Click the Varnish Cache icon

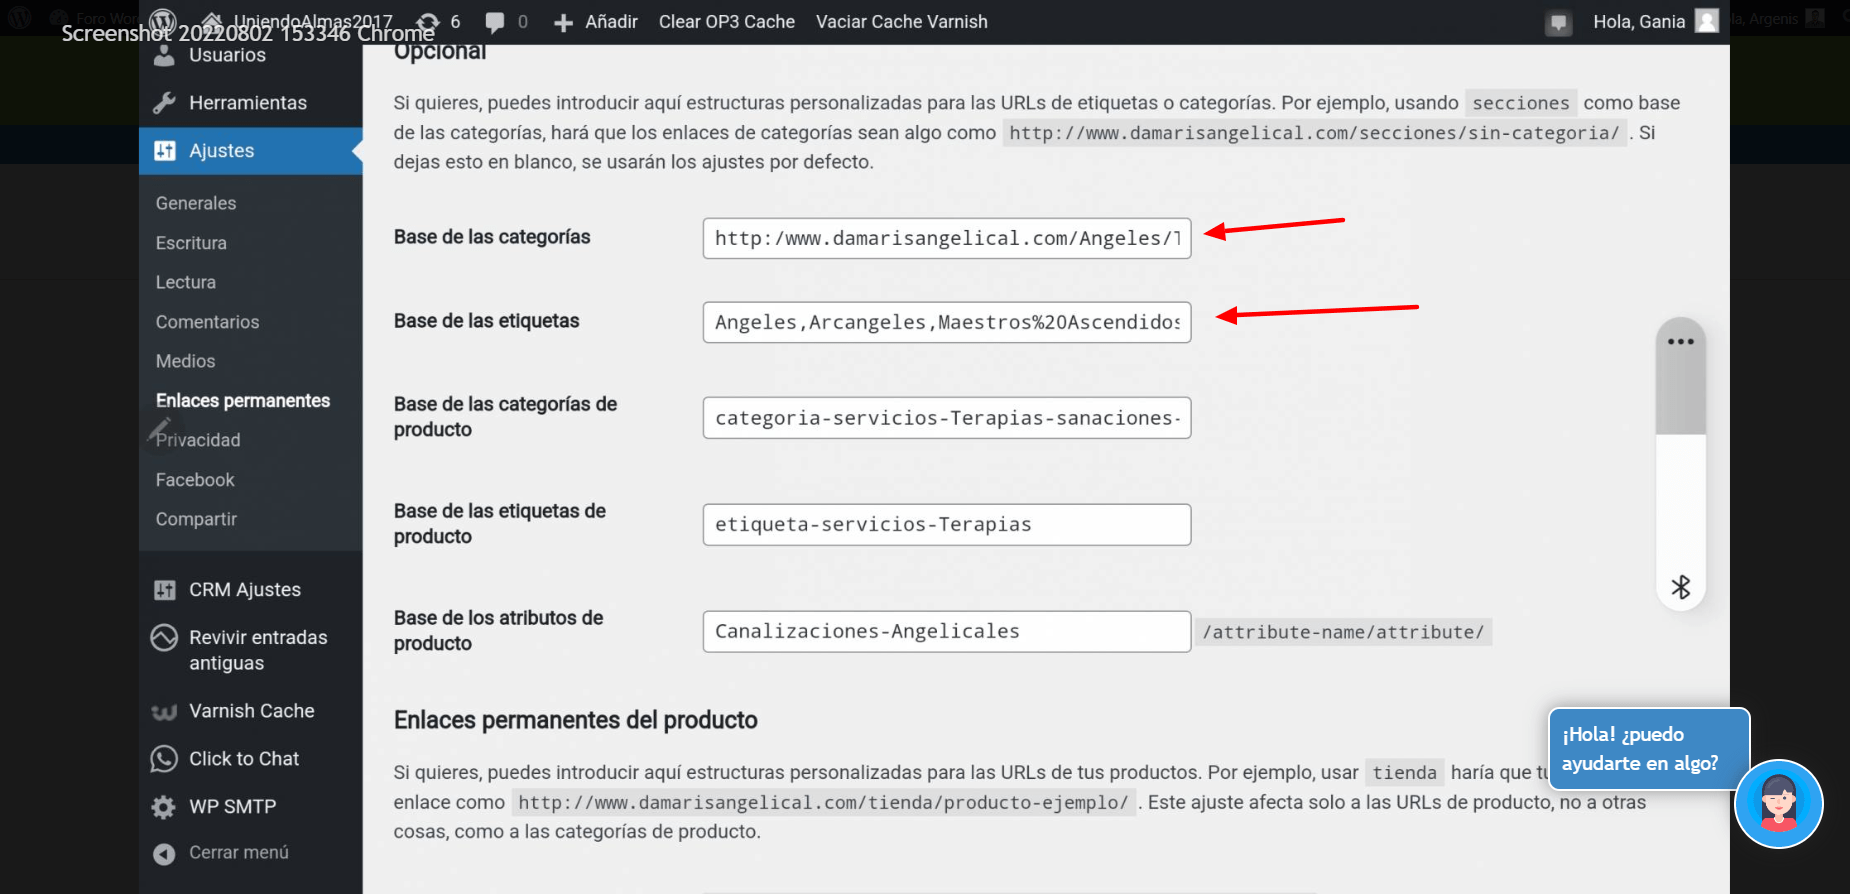click(164, 712)
